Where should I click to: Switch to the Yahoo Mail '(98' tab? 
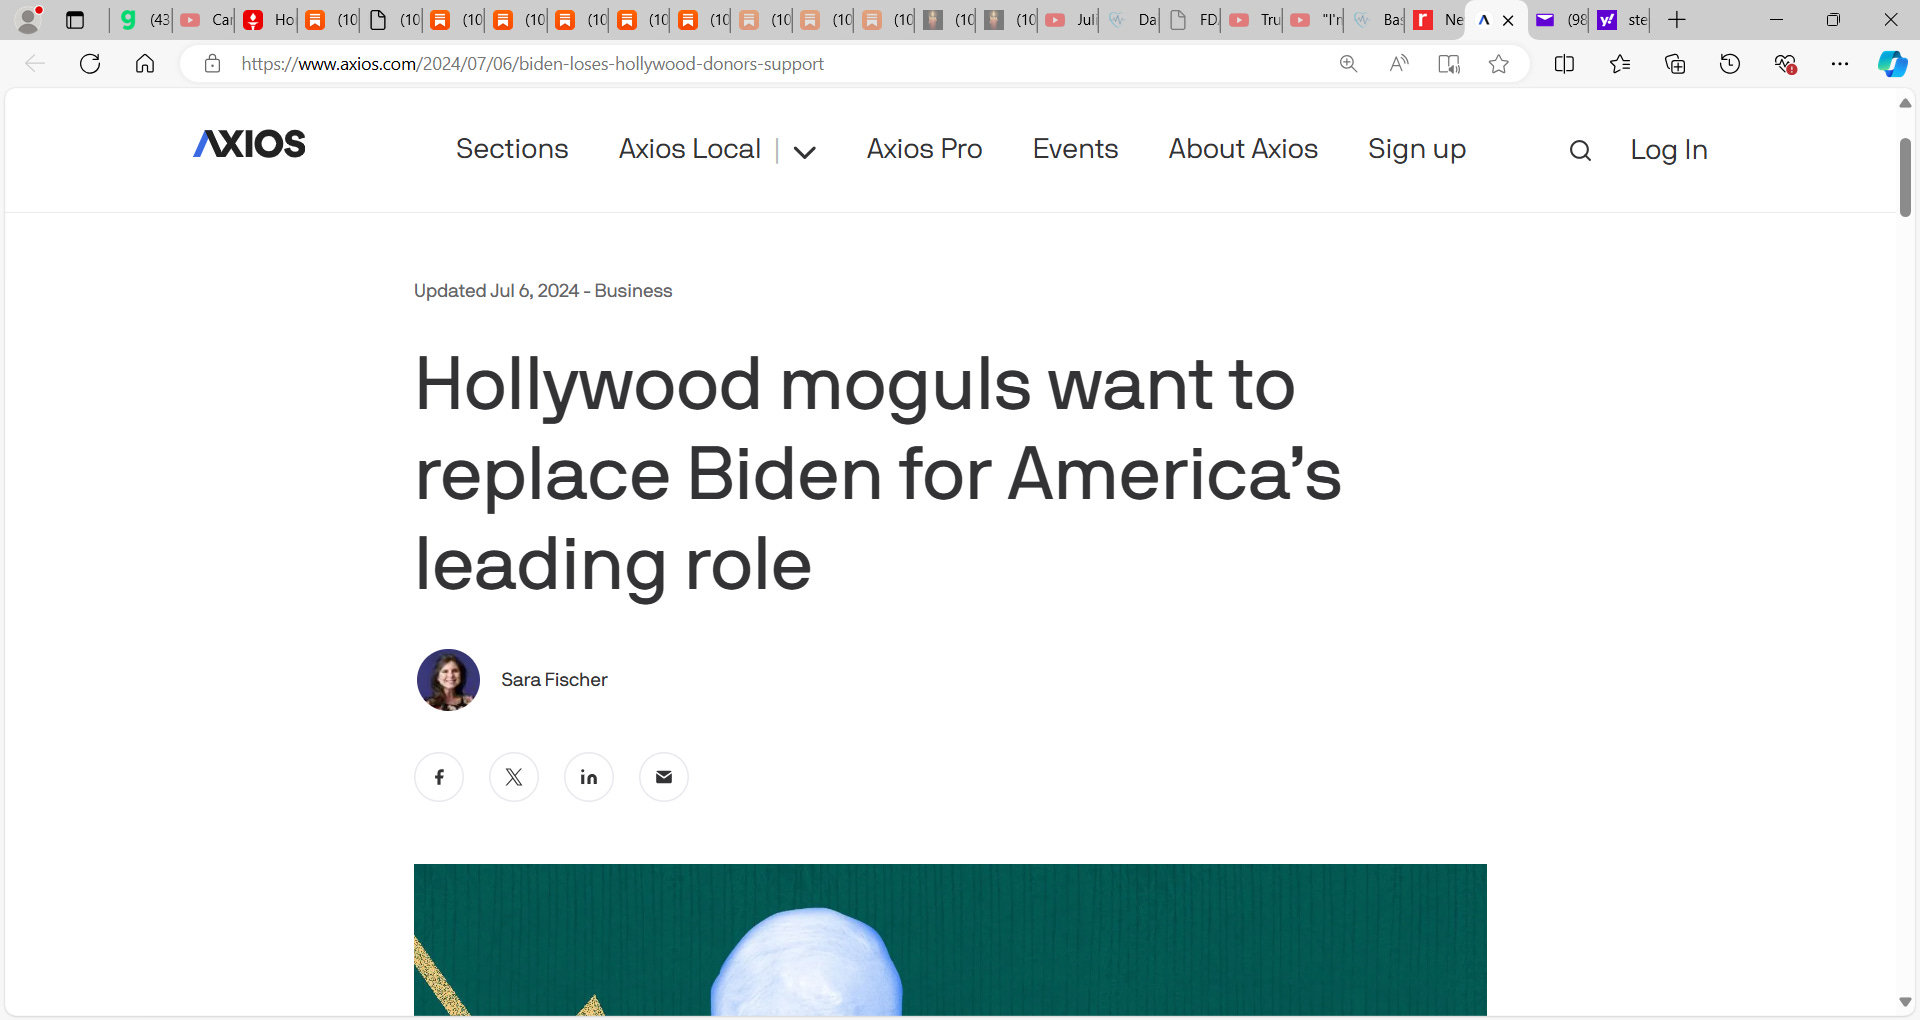1560,20
